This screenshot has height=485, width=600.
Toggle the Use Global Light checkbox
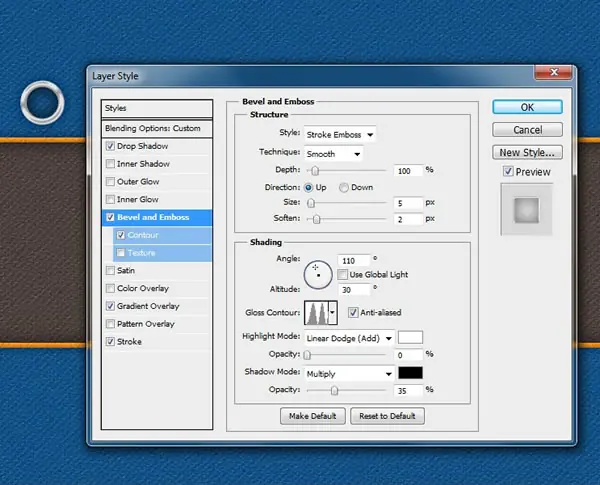coord(342,274)
